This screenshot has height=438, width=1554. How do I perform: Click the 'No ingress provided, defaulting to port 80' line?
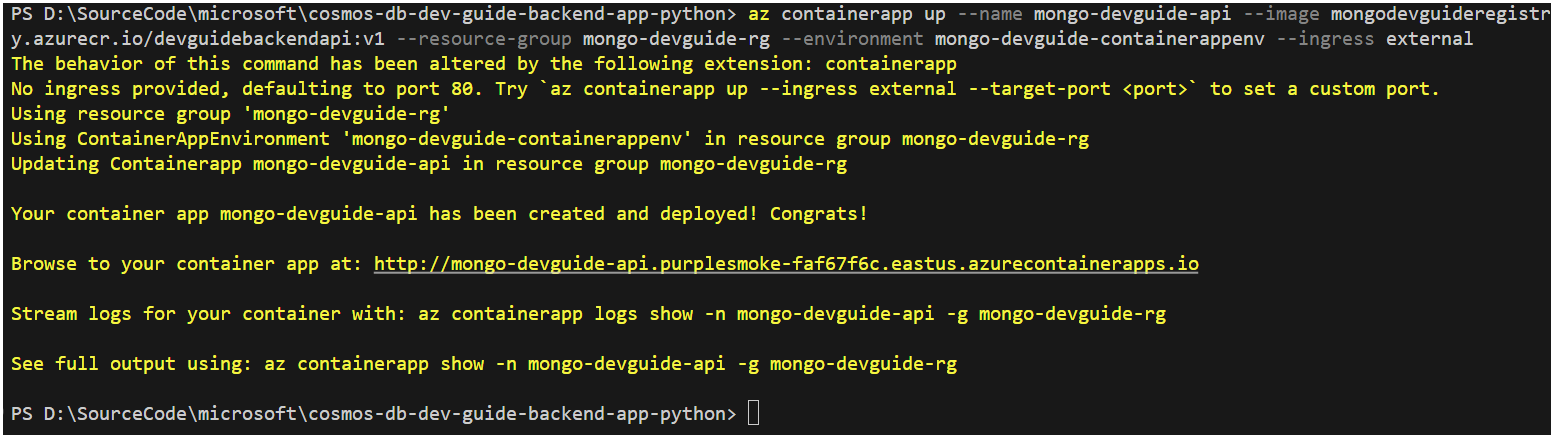tap(725, 89)
